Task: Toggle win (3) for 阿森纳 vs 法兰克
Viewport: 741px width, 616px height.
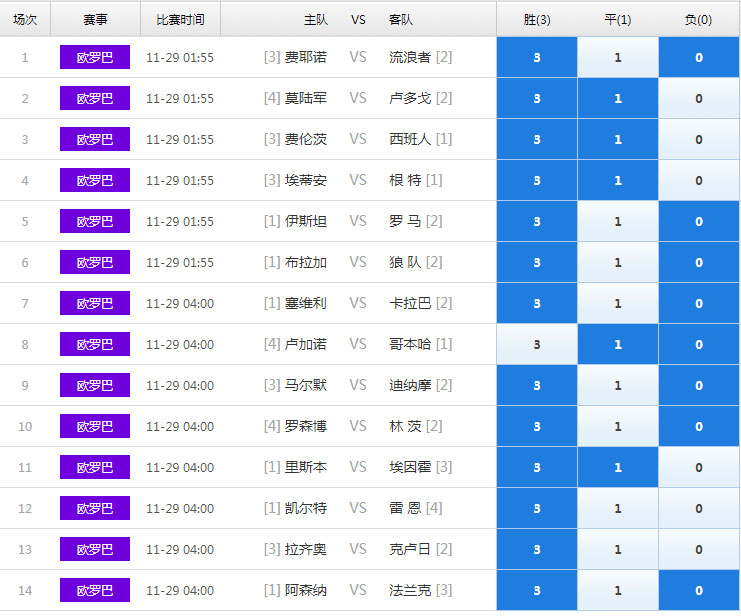Action: pyautogui.click(x=537, y=590)
